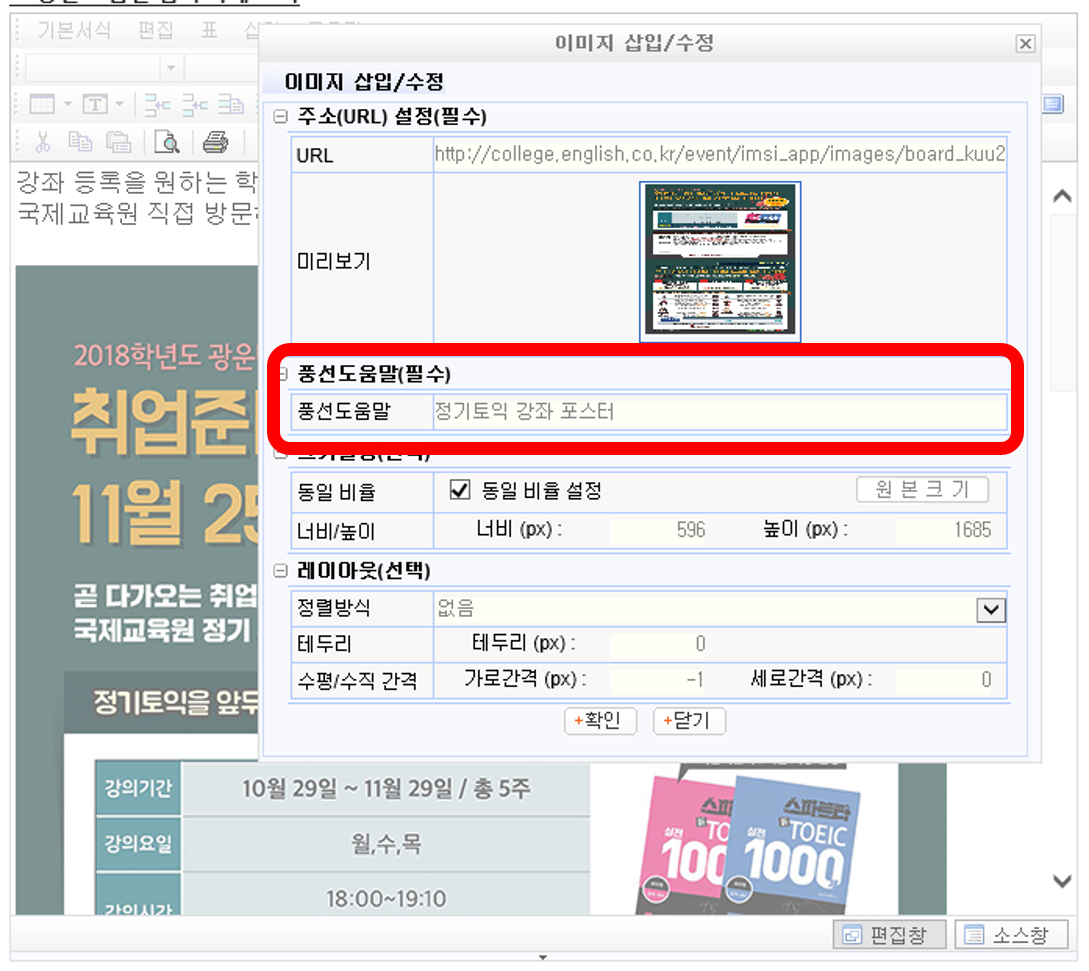The height and width of the screenshot is (971, 1089).
Task: Confirm with the +확인 button
Action: [601, 721]
